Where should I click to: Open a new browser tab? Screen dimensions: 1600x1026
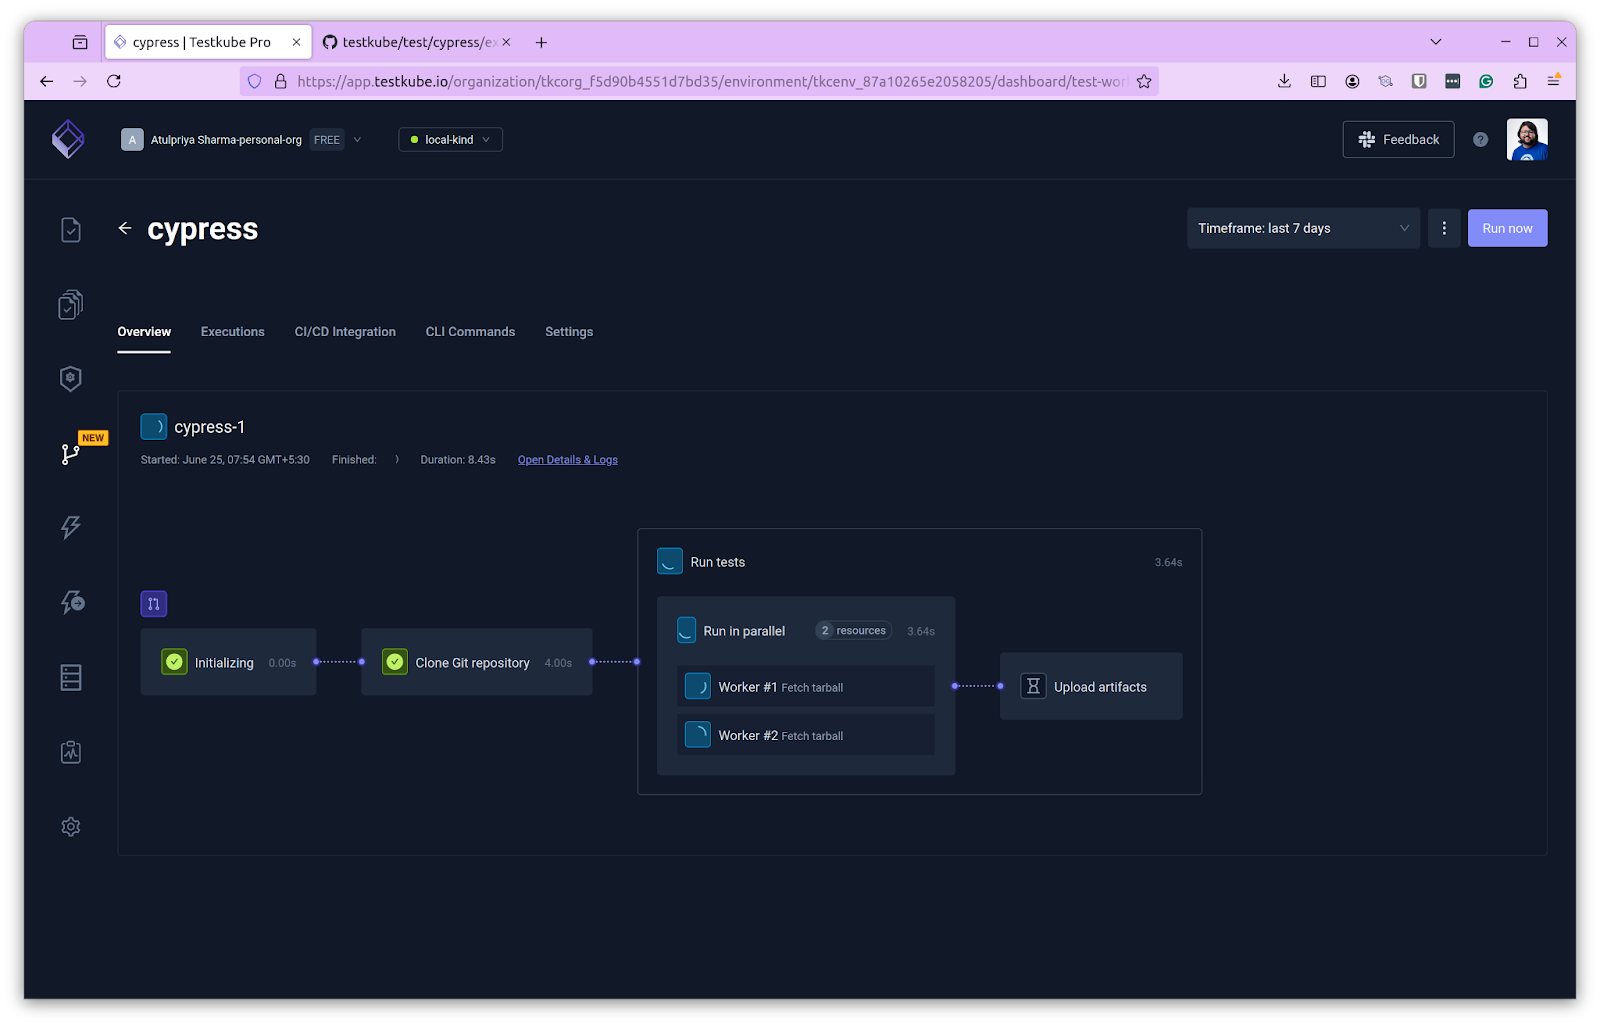(541, 42)
